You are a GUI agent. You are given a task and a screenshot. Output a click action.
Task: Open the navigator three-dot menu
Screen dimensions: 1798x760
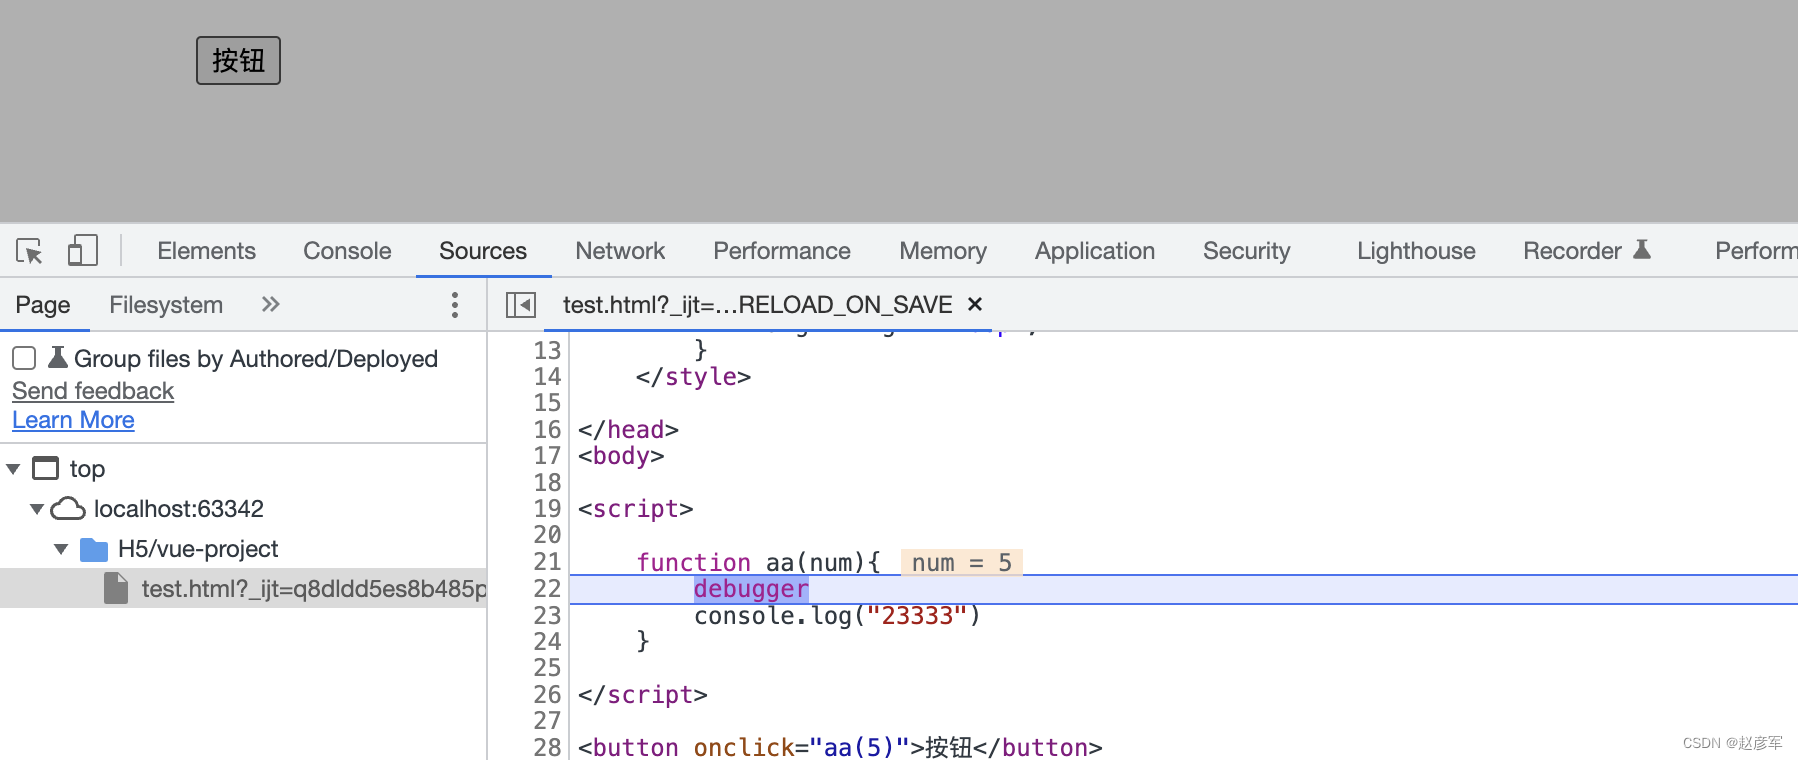(x=455, y=305)
